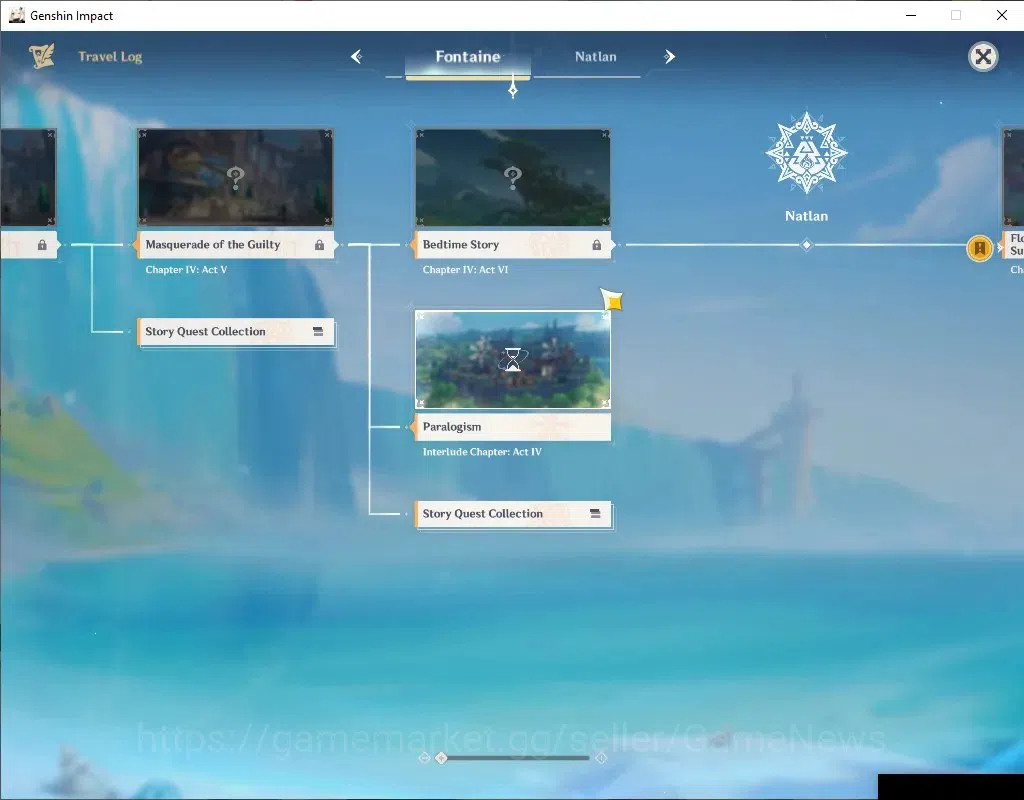Viewport: 1024px width, 800px height.
Task: Click the list icon on left Story Quest Collection
Action: pyautogui.click(x=318, y=332)
